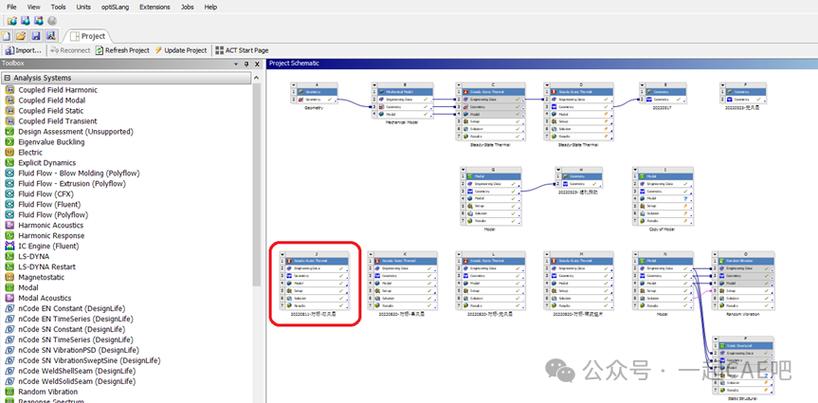Open the Jobs menu
Image resolution: width=818 pixels, height=403 pixels.
coord(187,7)
